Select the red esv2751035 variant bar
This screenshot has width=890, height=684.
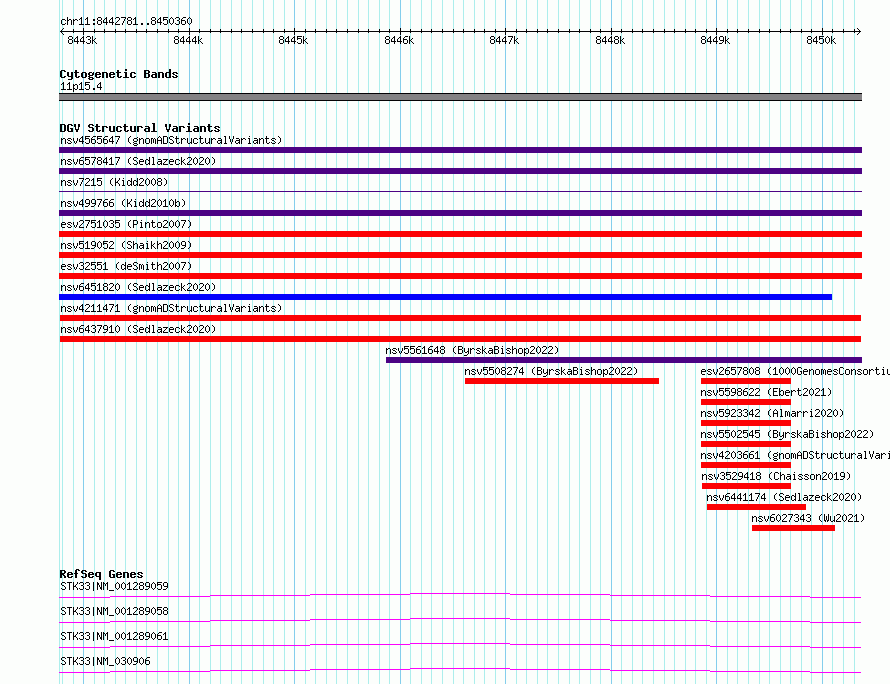(x=460, y=234)
